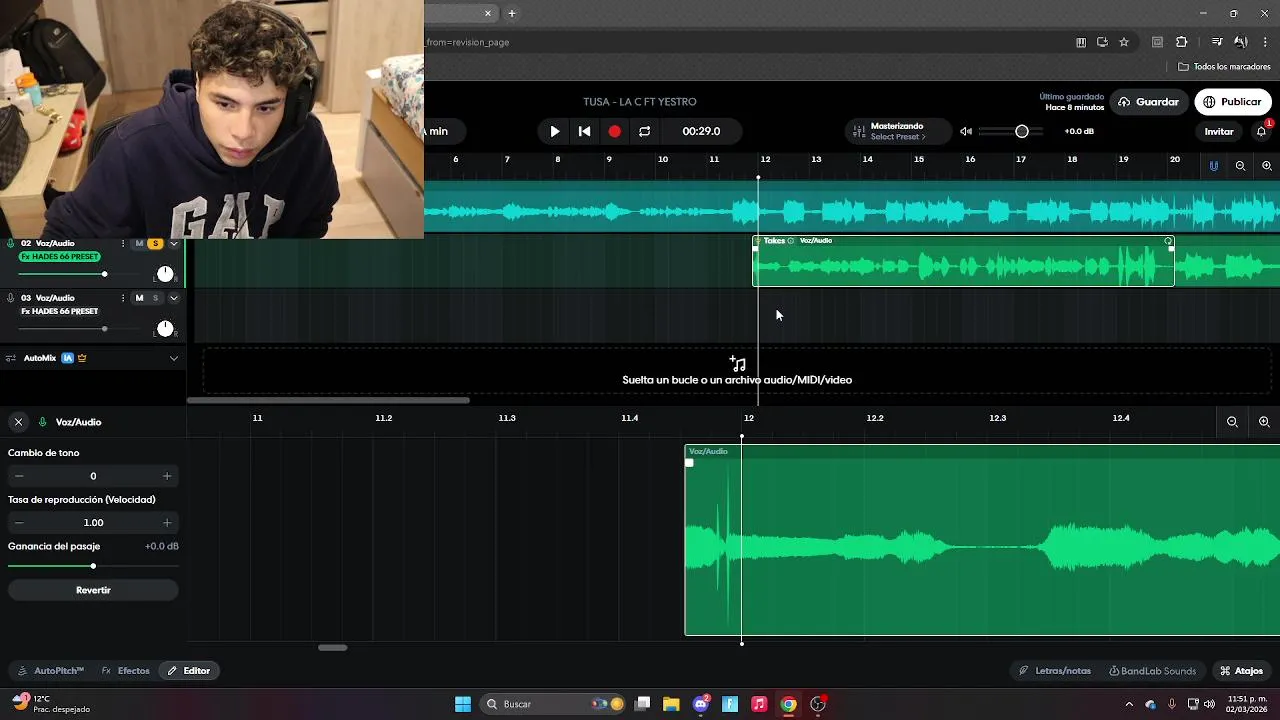Click track 02 microphone icon
1280x720 pixels.
pyautogui.click(x=11, y=244)
